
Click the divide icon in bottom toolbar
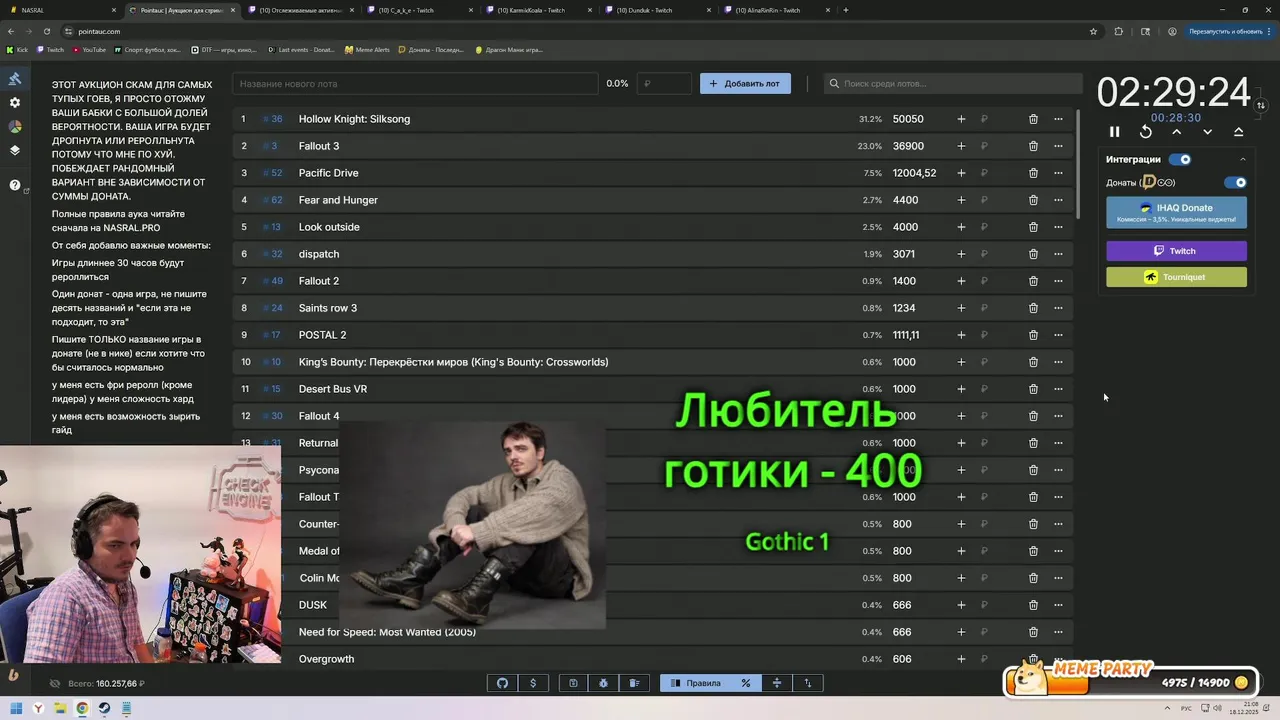(x=777, y=683)
